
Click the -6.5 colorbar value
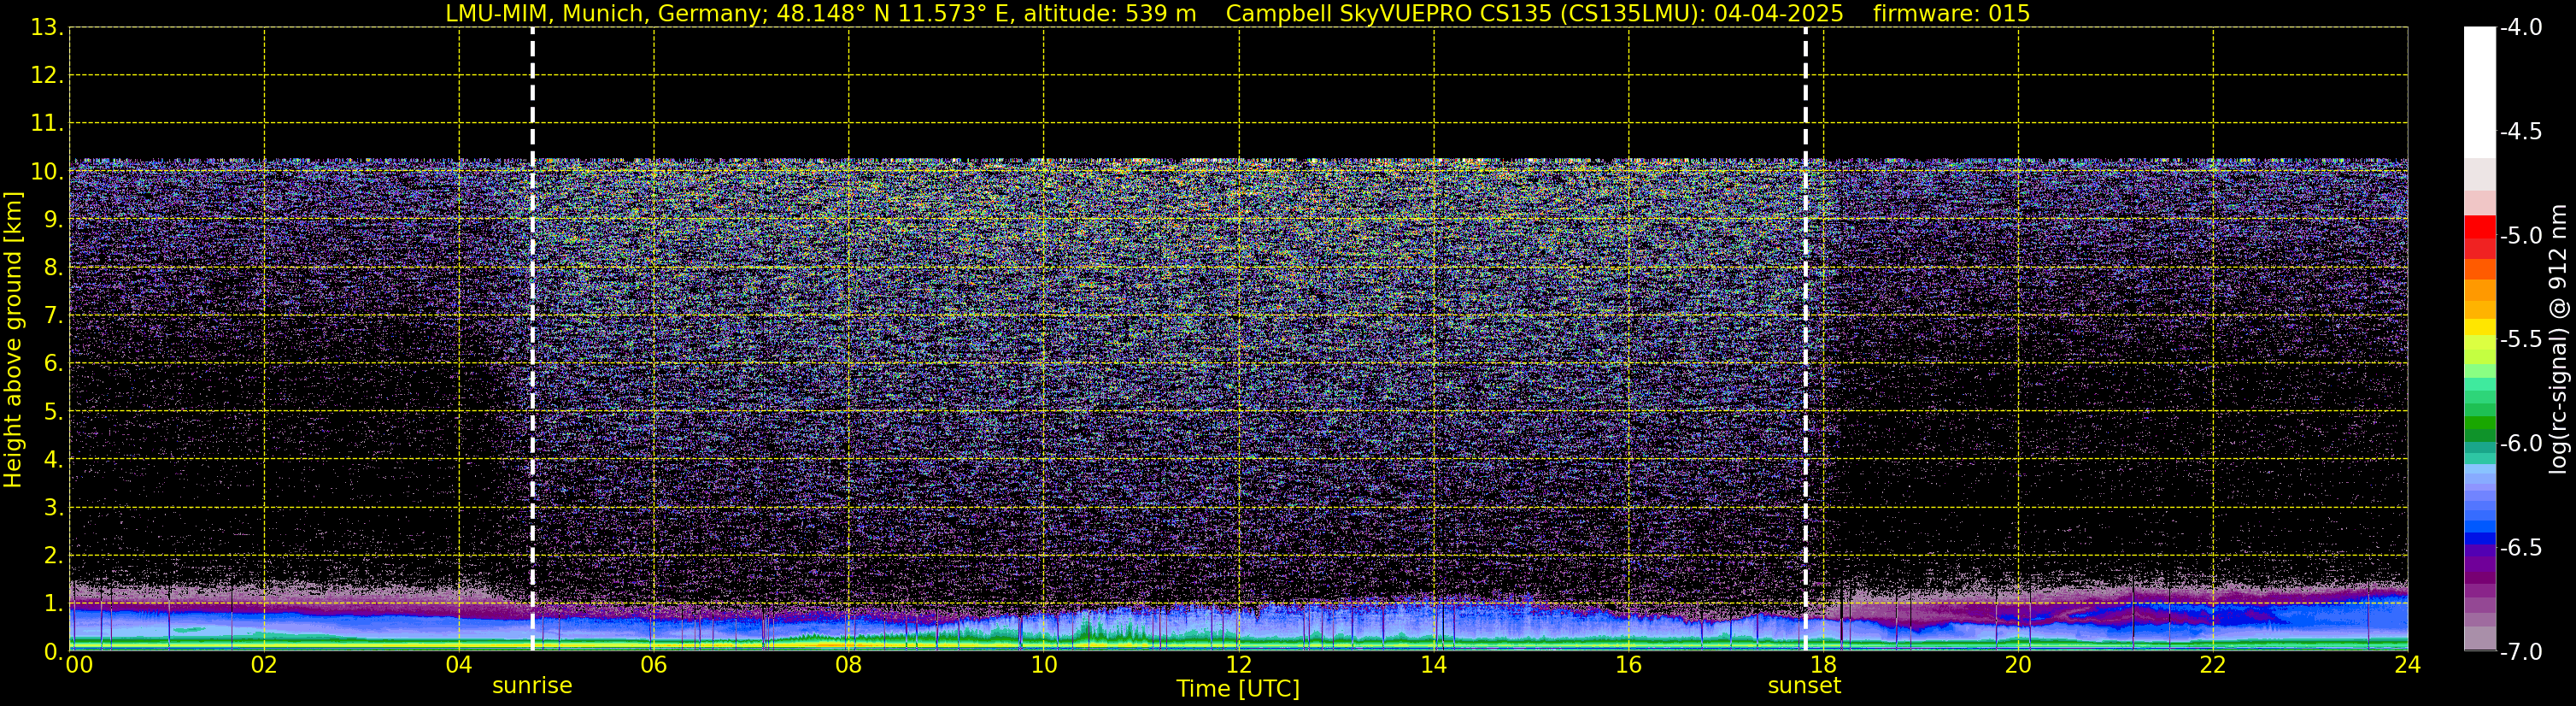pos(2521,547)
